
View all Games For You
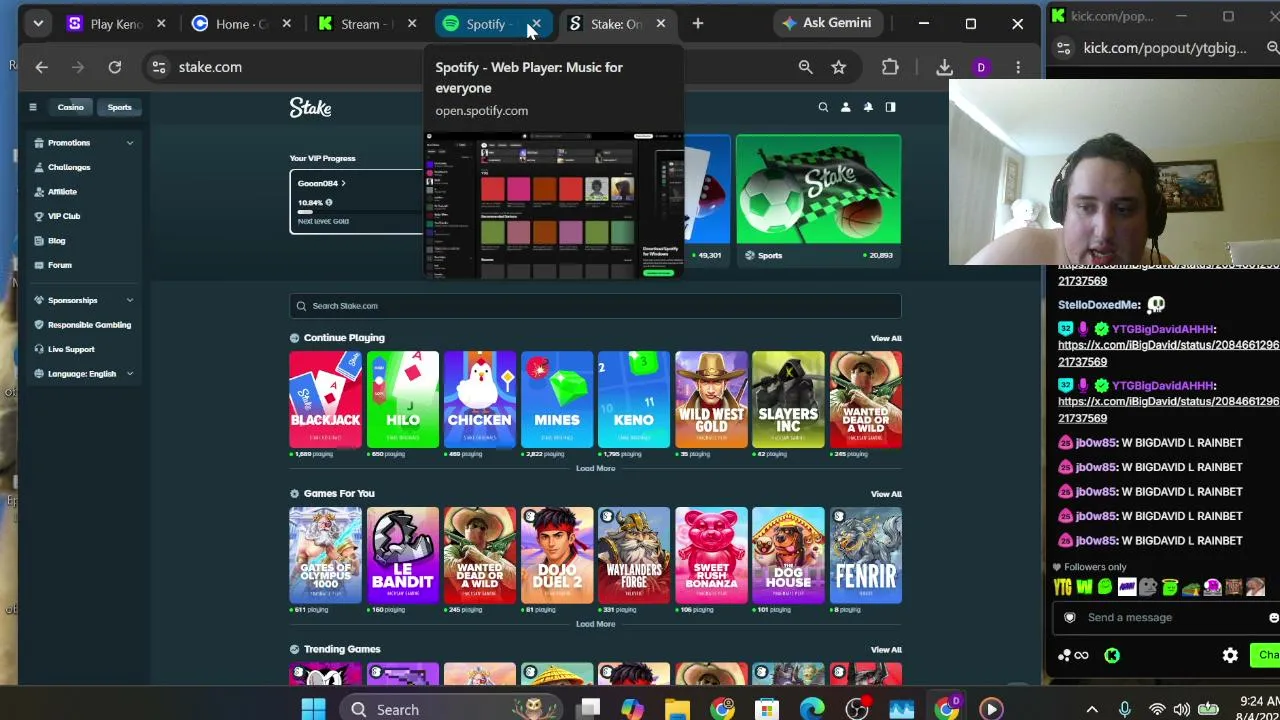[886, 494]
